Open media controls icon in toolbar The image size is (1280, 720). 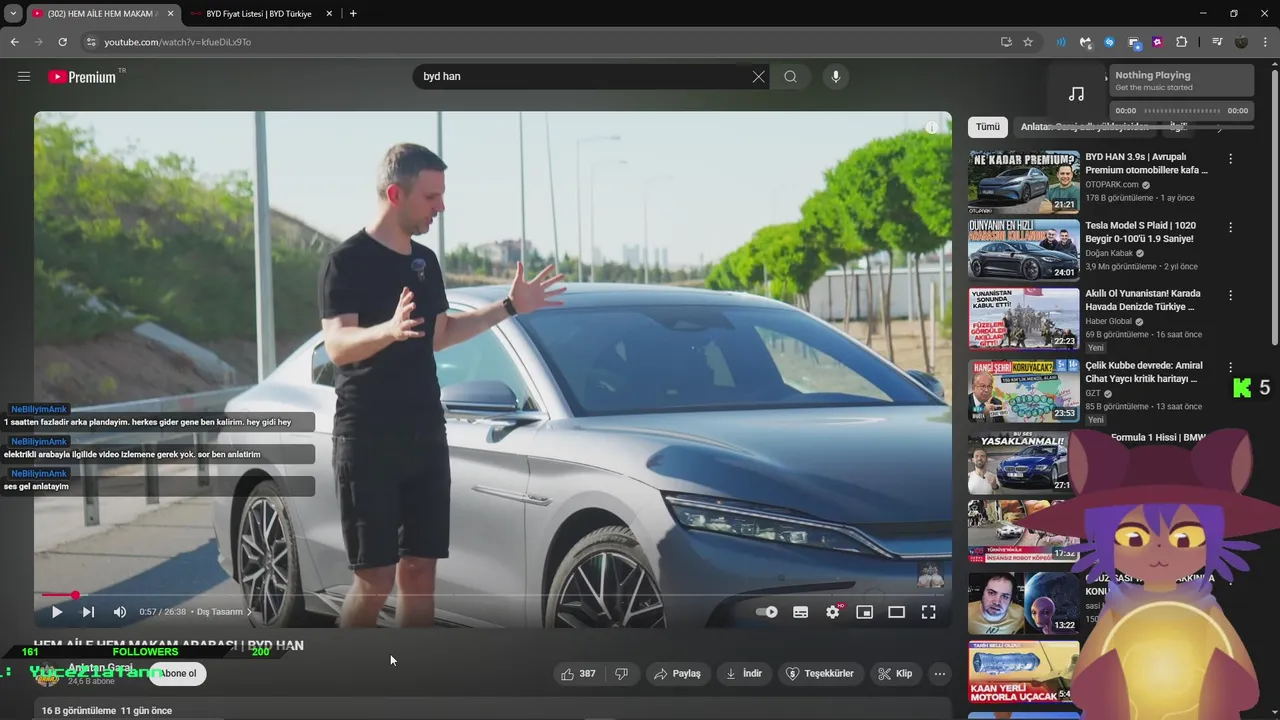point(1217,42)
